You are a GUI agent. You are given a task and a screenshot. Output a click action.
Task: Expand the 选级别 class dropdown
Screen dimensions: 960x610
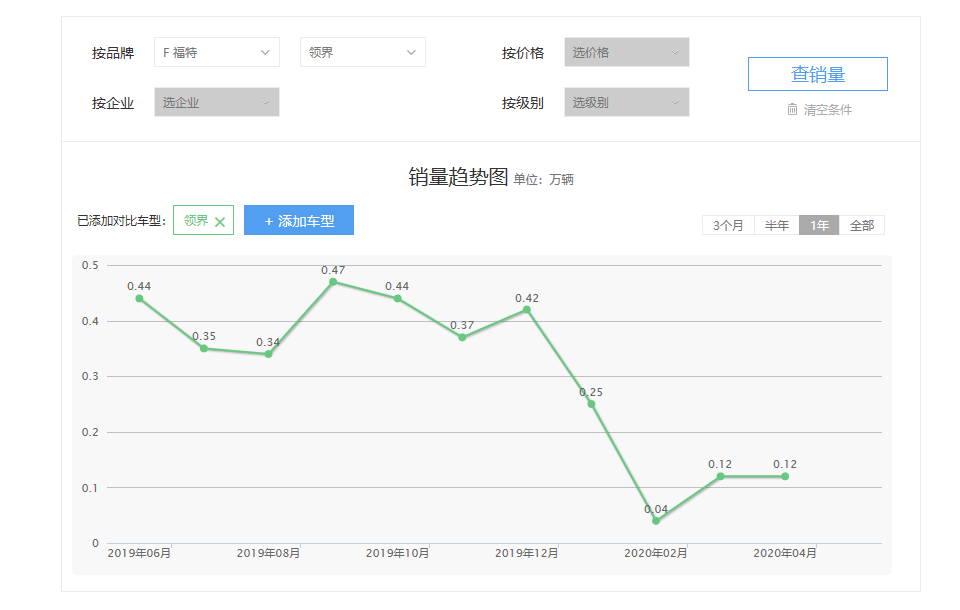tap(626, 102)
